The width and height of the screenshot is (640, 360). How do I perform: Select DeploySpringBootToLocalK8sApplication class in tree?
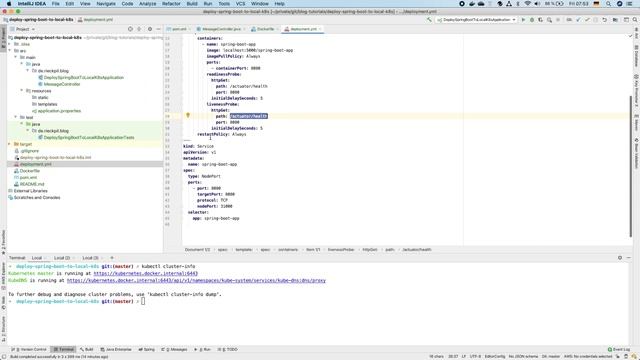point(83,77)
